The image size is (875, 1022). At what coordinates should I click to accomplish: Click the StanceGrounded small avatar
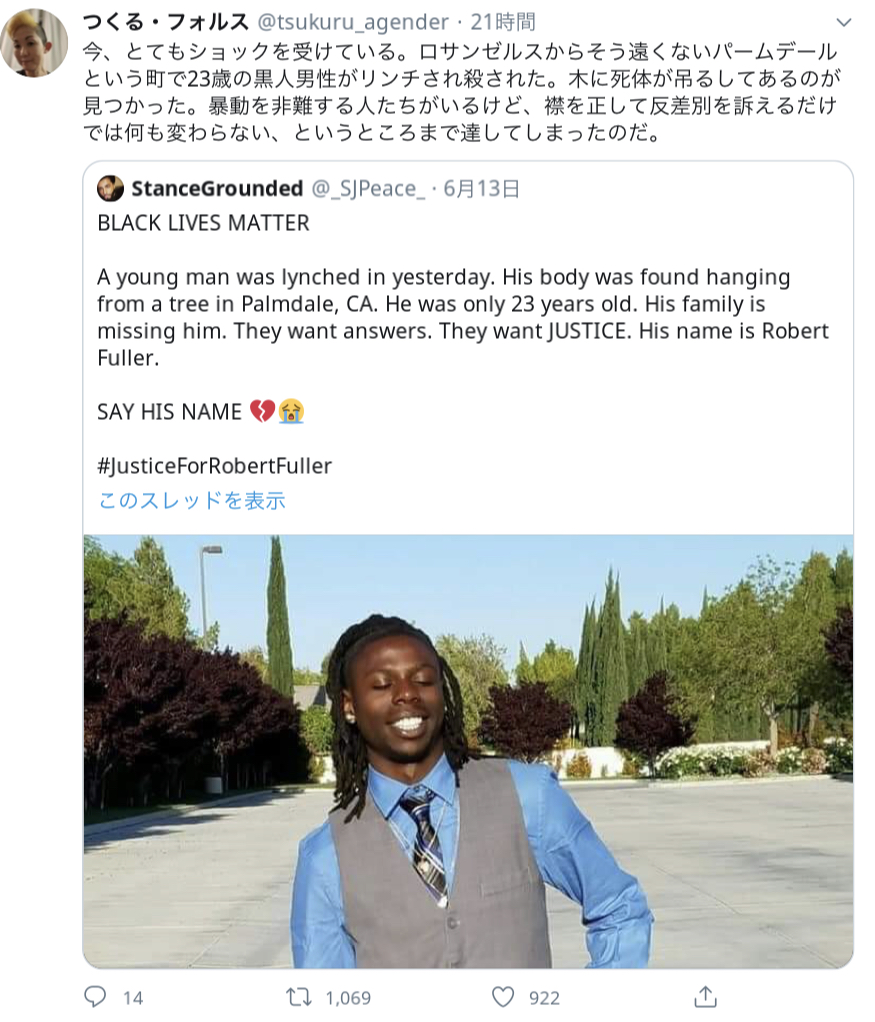(110, 188)
